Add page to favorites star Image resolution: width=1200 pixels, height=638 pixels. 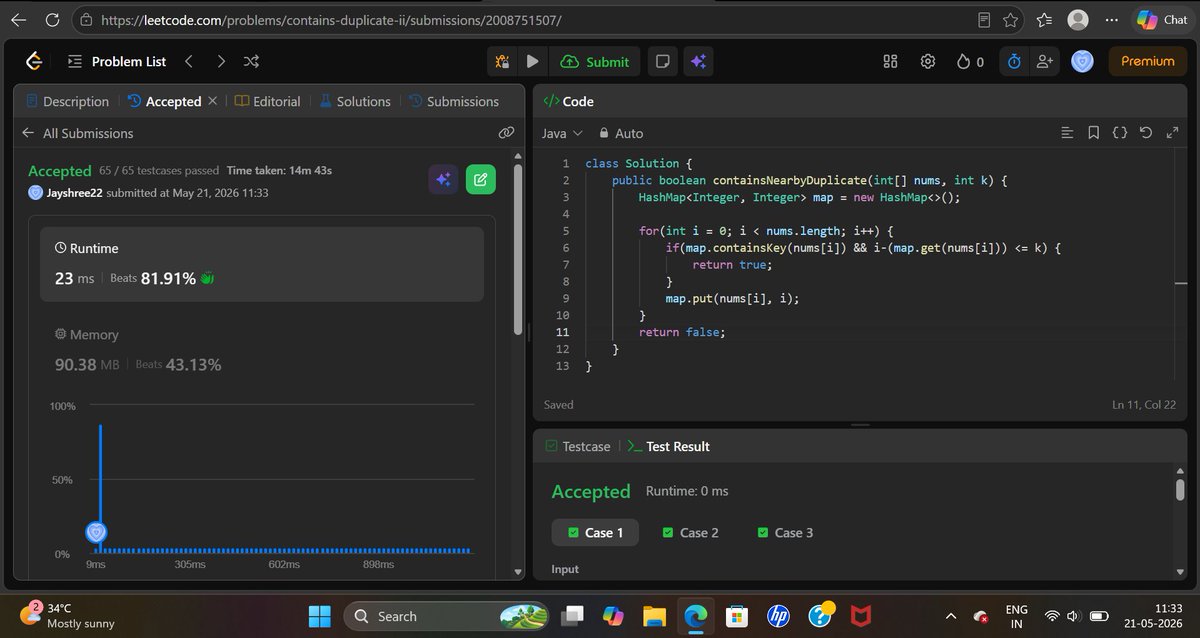1011,19
